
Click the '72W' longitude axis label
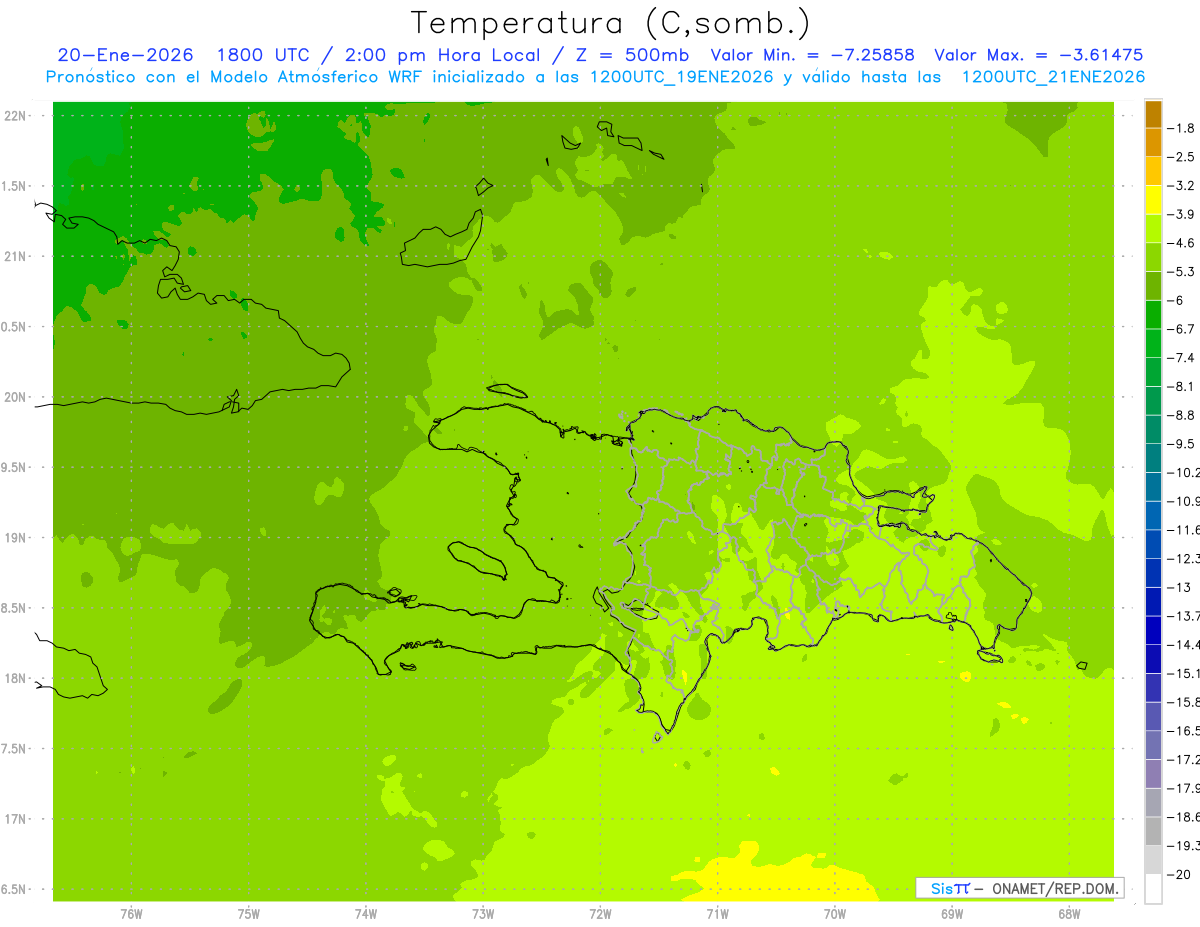(x=600, y=914)
